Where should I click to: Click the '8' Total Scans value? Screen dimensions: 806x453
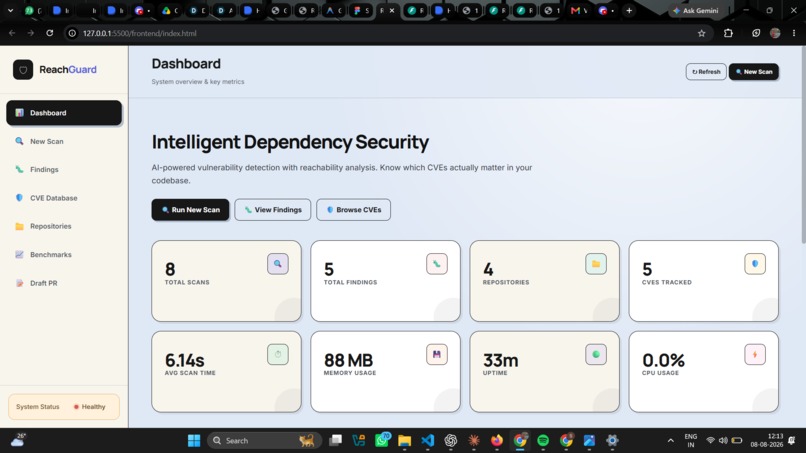click(x=170, y=269)
